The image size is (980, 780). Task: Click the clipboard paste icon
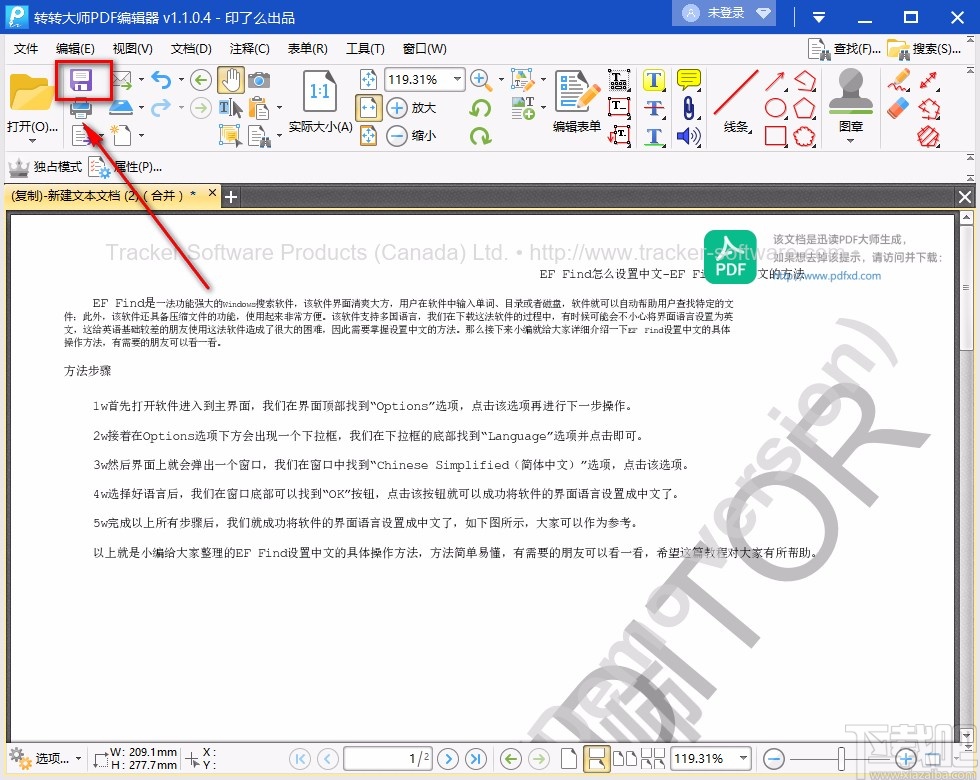(259, 108)
